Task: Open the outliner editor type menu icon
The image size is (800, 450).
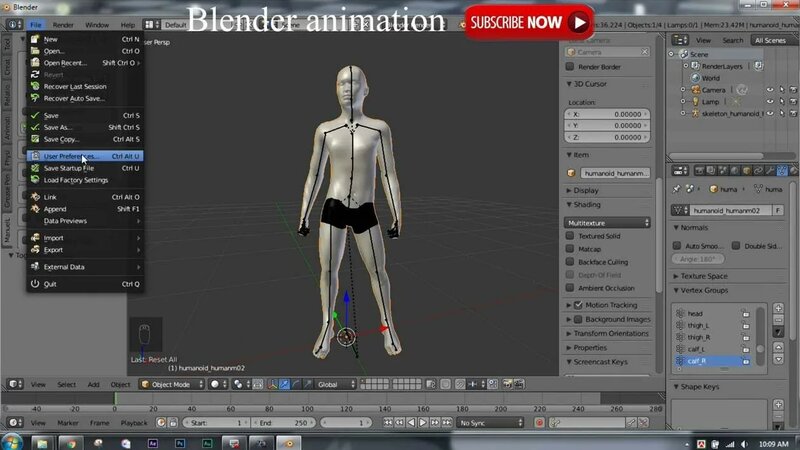Action: (680, 40)
